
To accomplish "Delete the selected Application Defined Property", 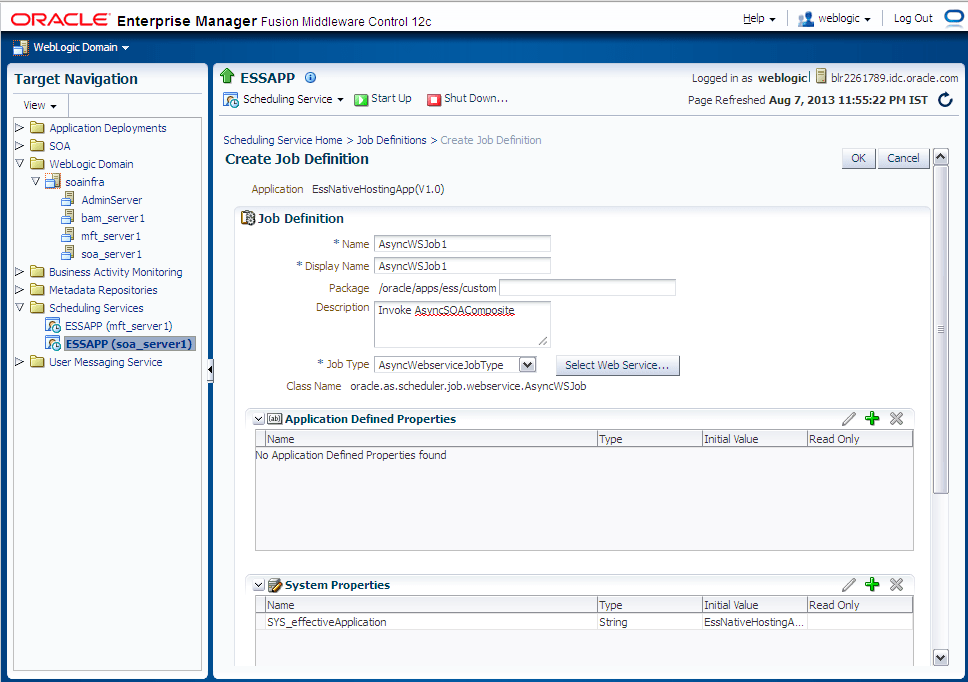I will click(x=896, y=418).
